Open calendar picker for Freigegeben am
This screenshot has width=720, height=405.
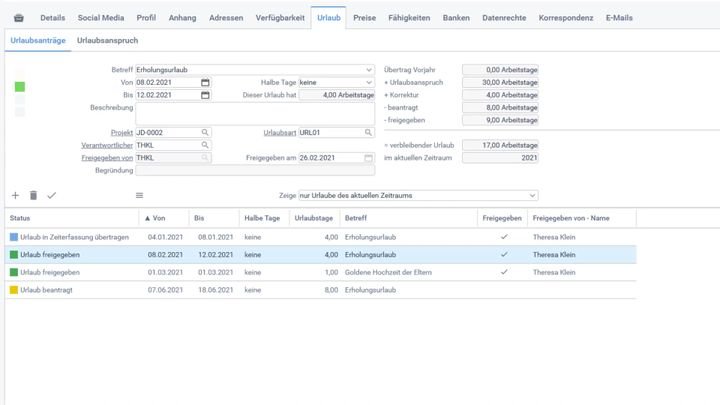click(368, 157)
